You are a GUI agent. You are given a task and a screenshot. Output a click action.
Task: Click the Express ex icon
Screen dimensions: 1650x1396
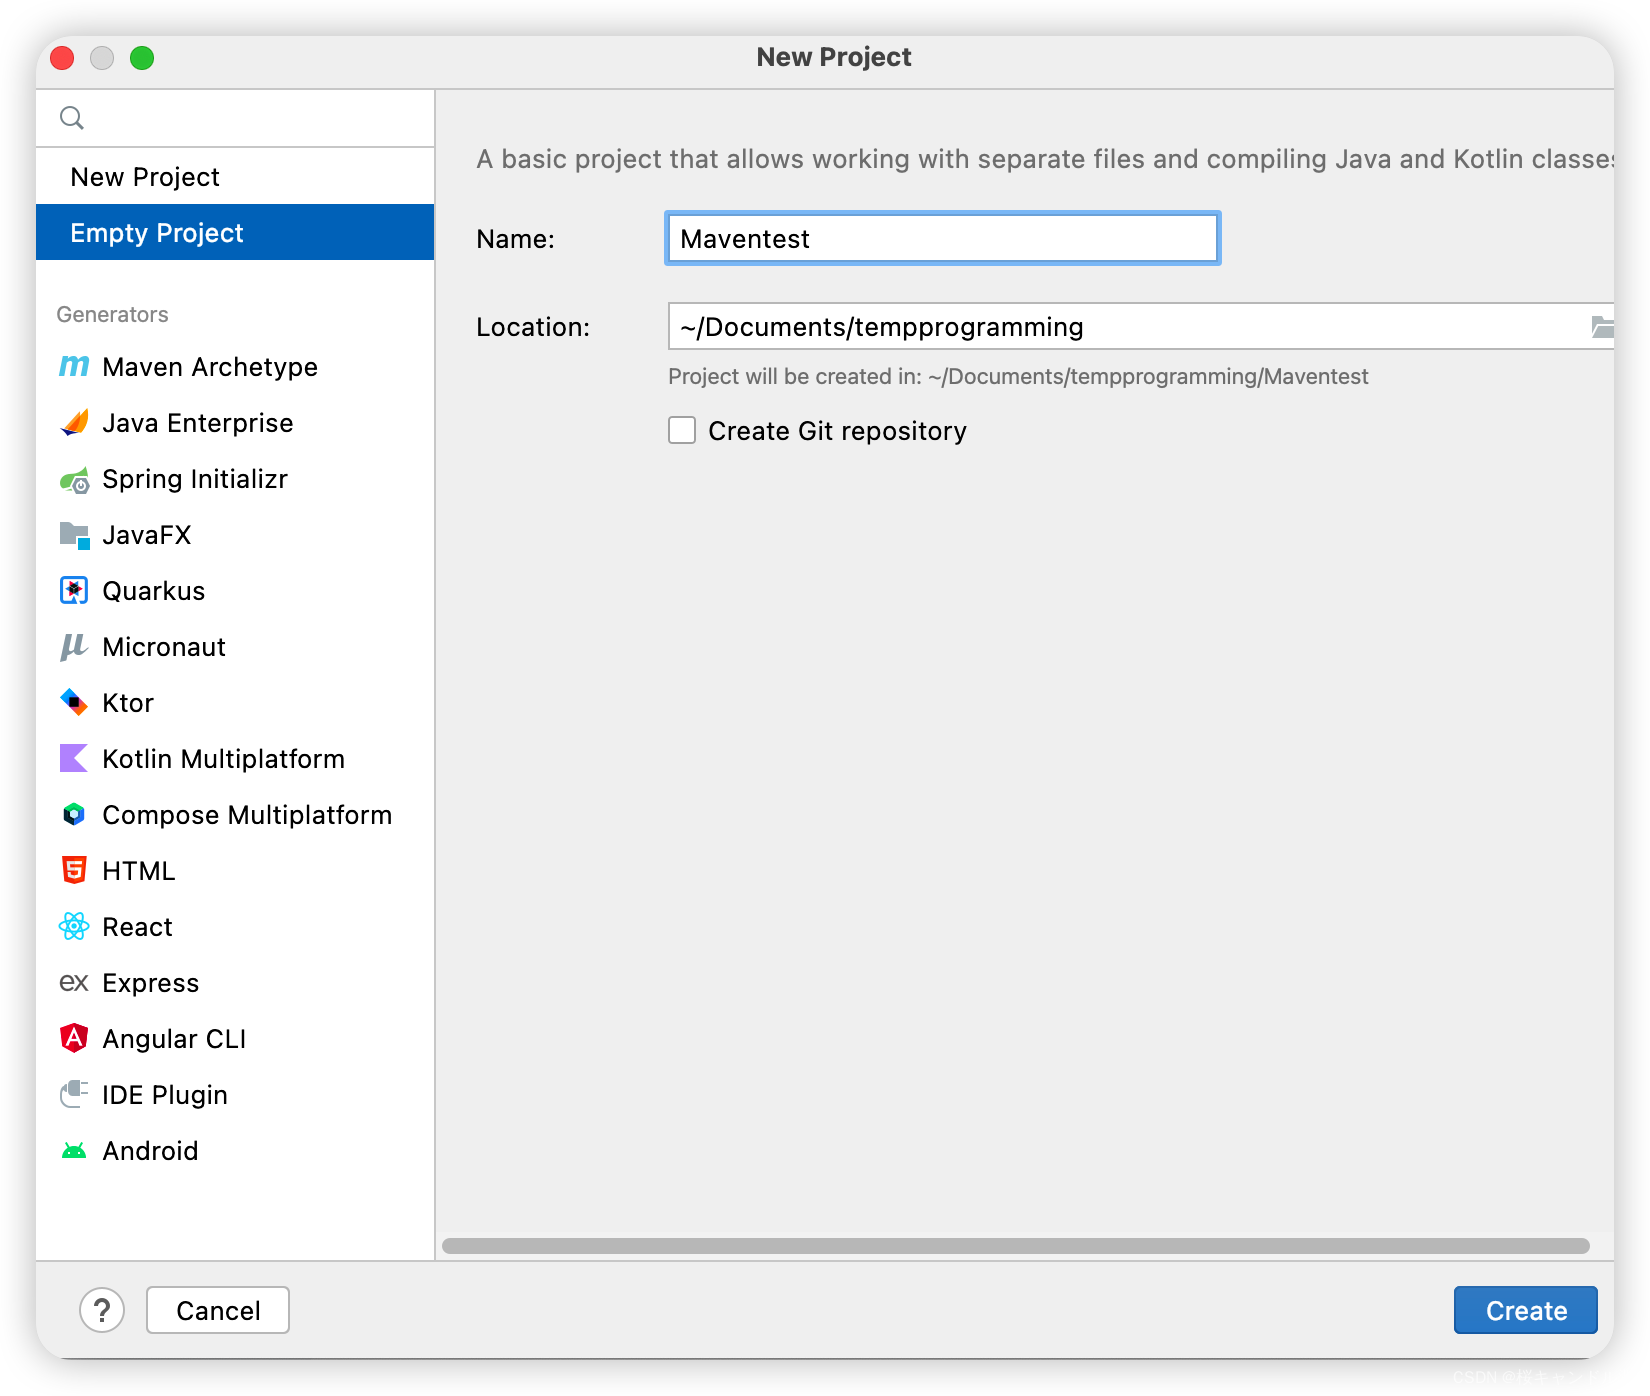pos(74,983)
